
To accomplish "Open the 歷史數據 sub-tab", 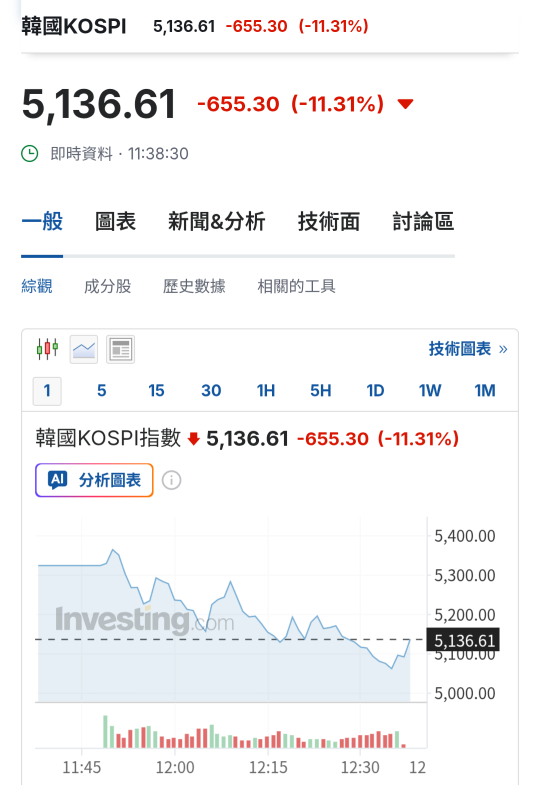I will (x=194, y=286).
